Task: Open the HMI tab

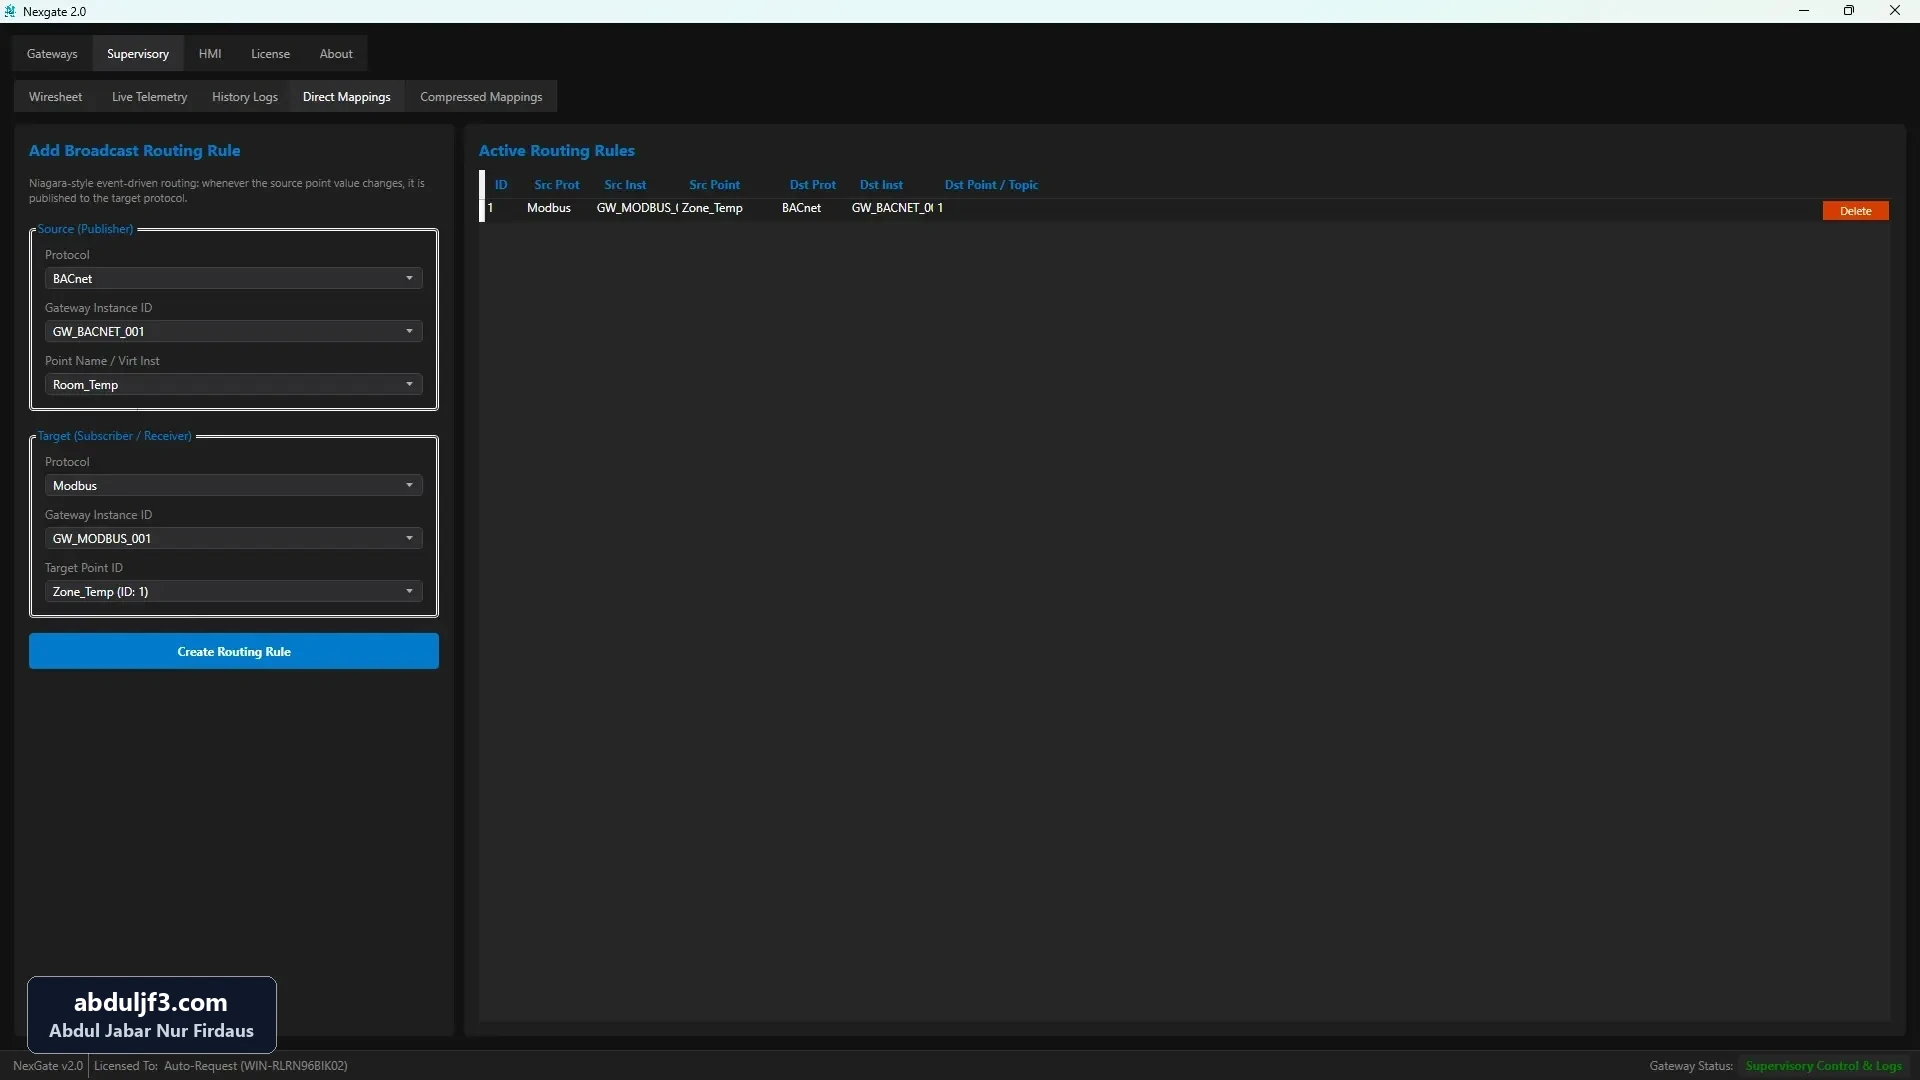Action: [210, 54]
